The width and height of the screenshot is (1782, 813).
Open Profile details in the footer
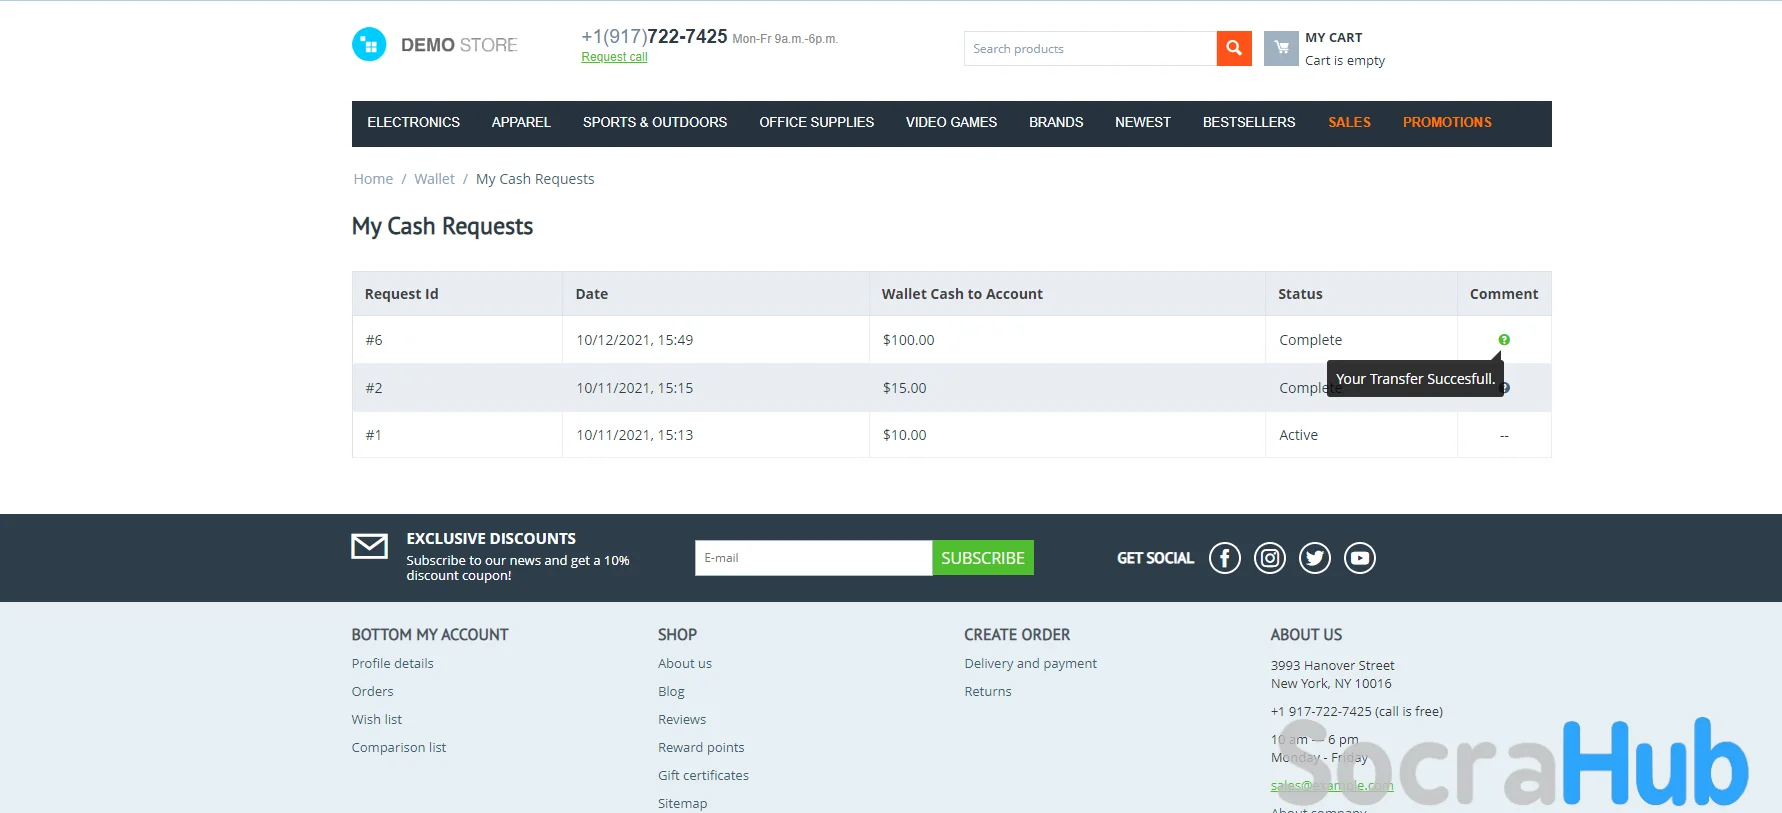pyautogui.click(x=392, y=663)
